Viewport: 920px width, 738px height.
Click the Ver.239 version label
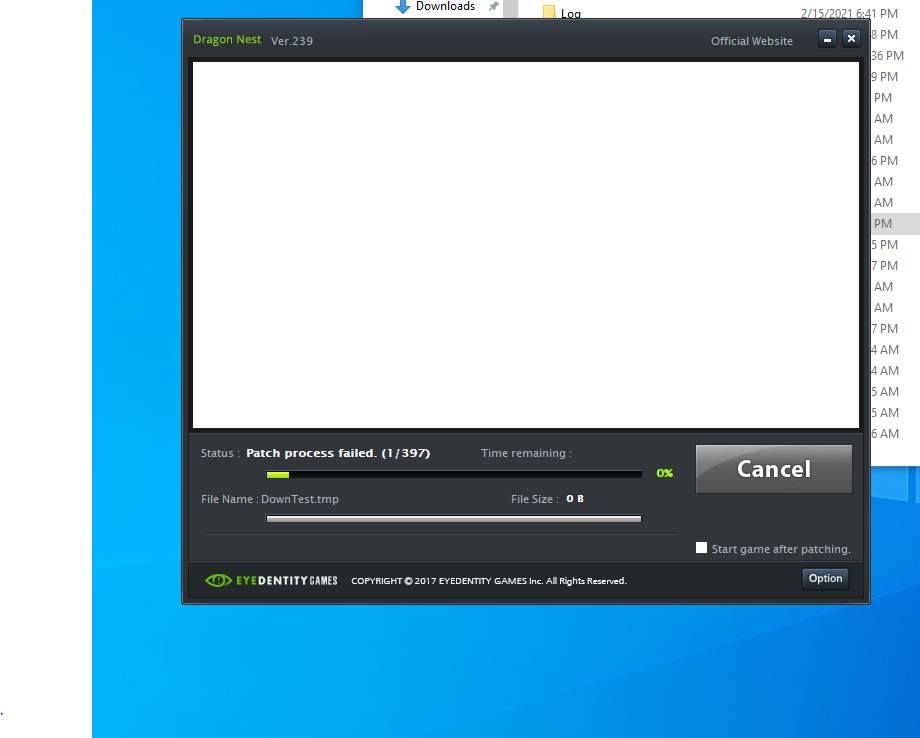(292, 41)
